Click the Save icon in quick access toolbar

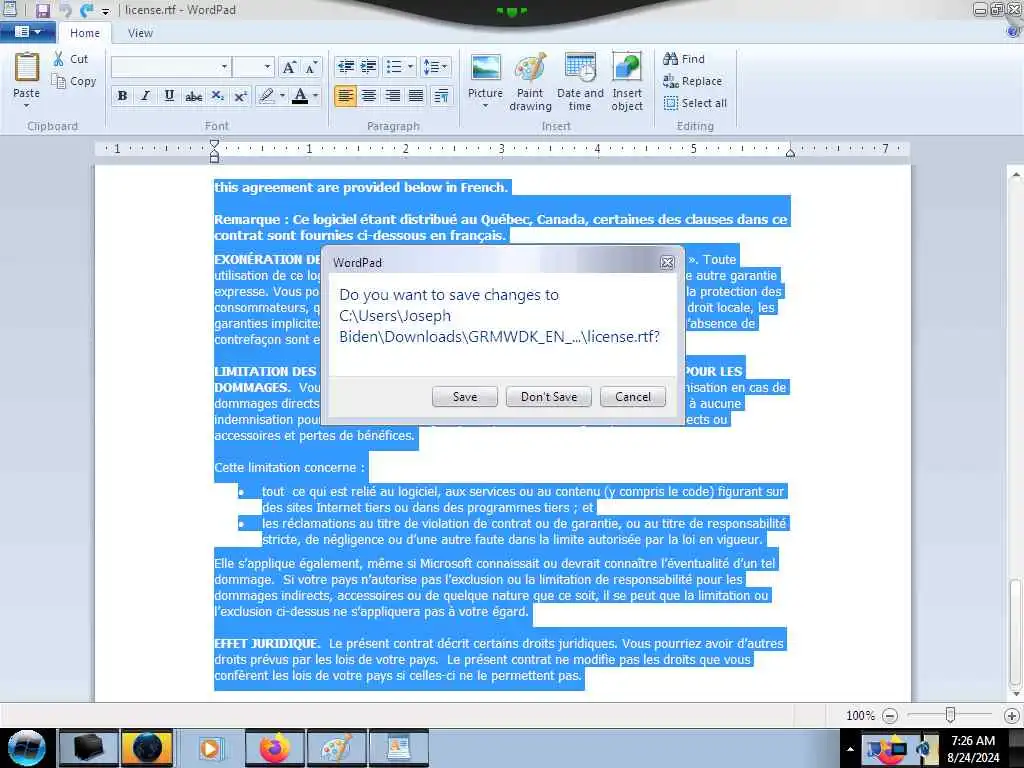point(42,10)
